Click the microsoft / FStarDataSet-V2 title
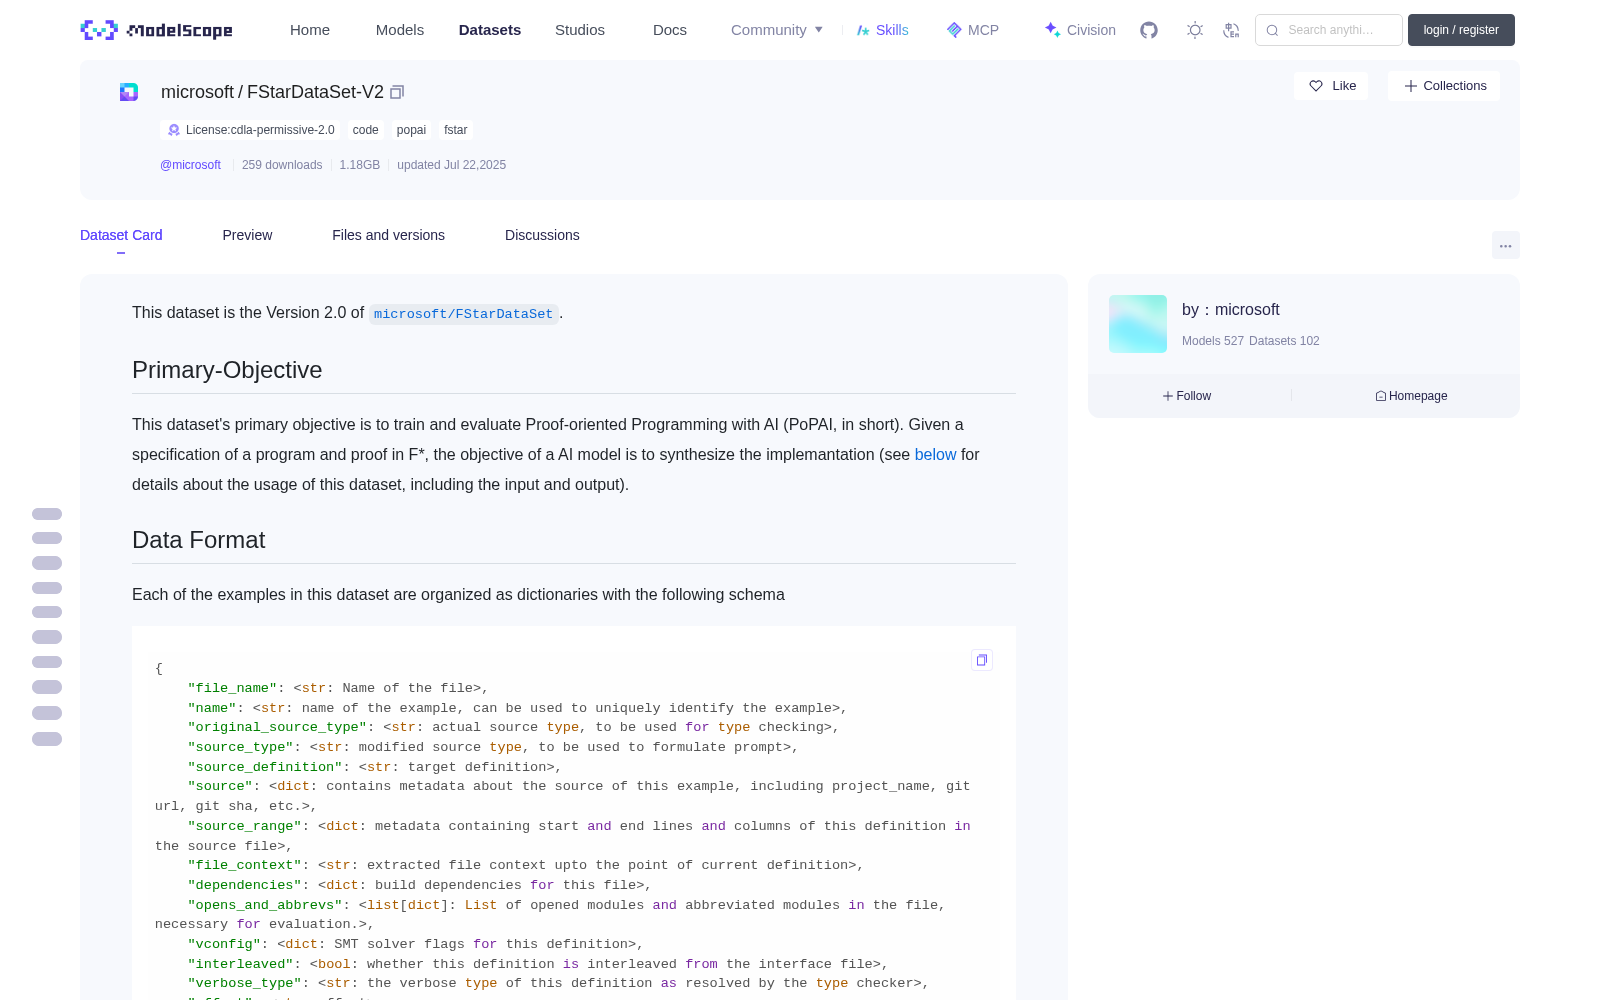The width and height of the screenshot is (1600, 1000). point(272,92)
